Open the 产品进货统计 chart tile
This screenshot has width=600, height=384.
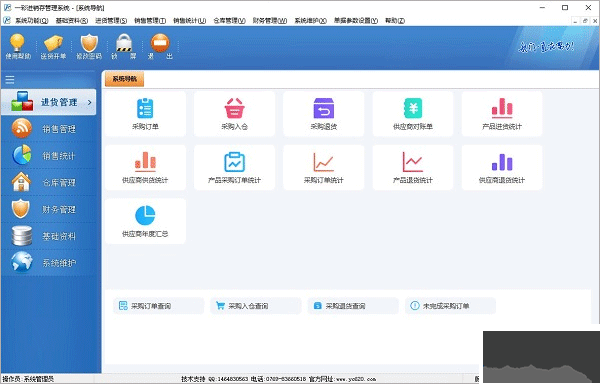(x=502, y=114)
